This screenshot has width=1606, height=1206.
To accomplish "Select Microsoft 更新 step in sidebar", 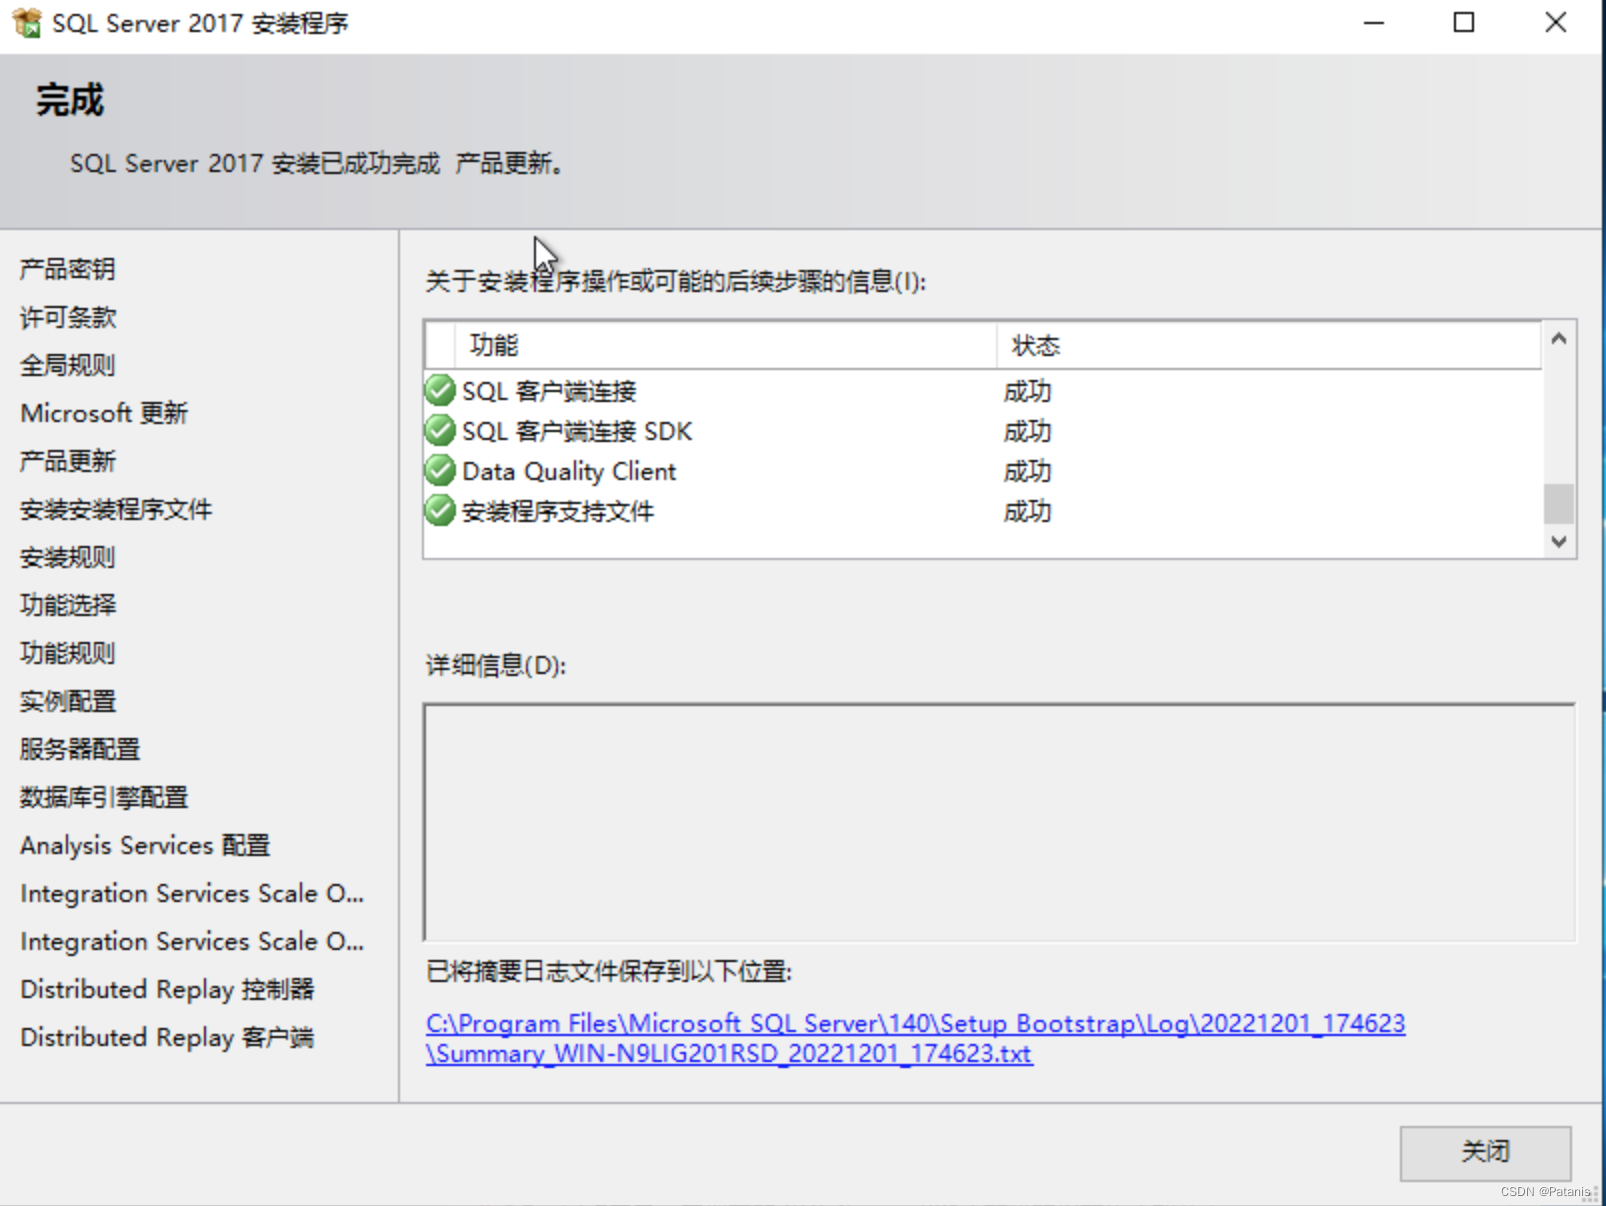I will tap(104, 413).
